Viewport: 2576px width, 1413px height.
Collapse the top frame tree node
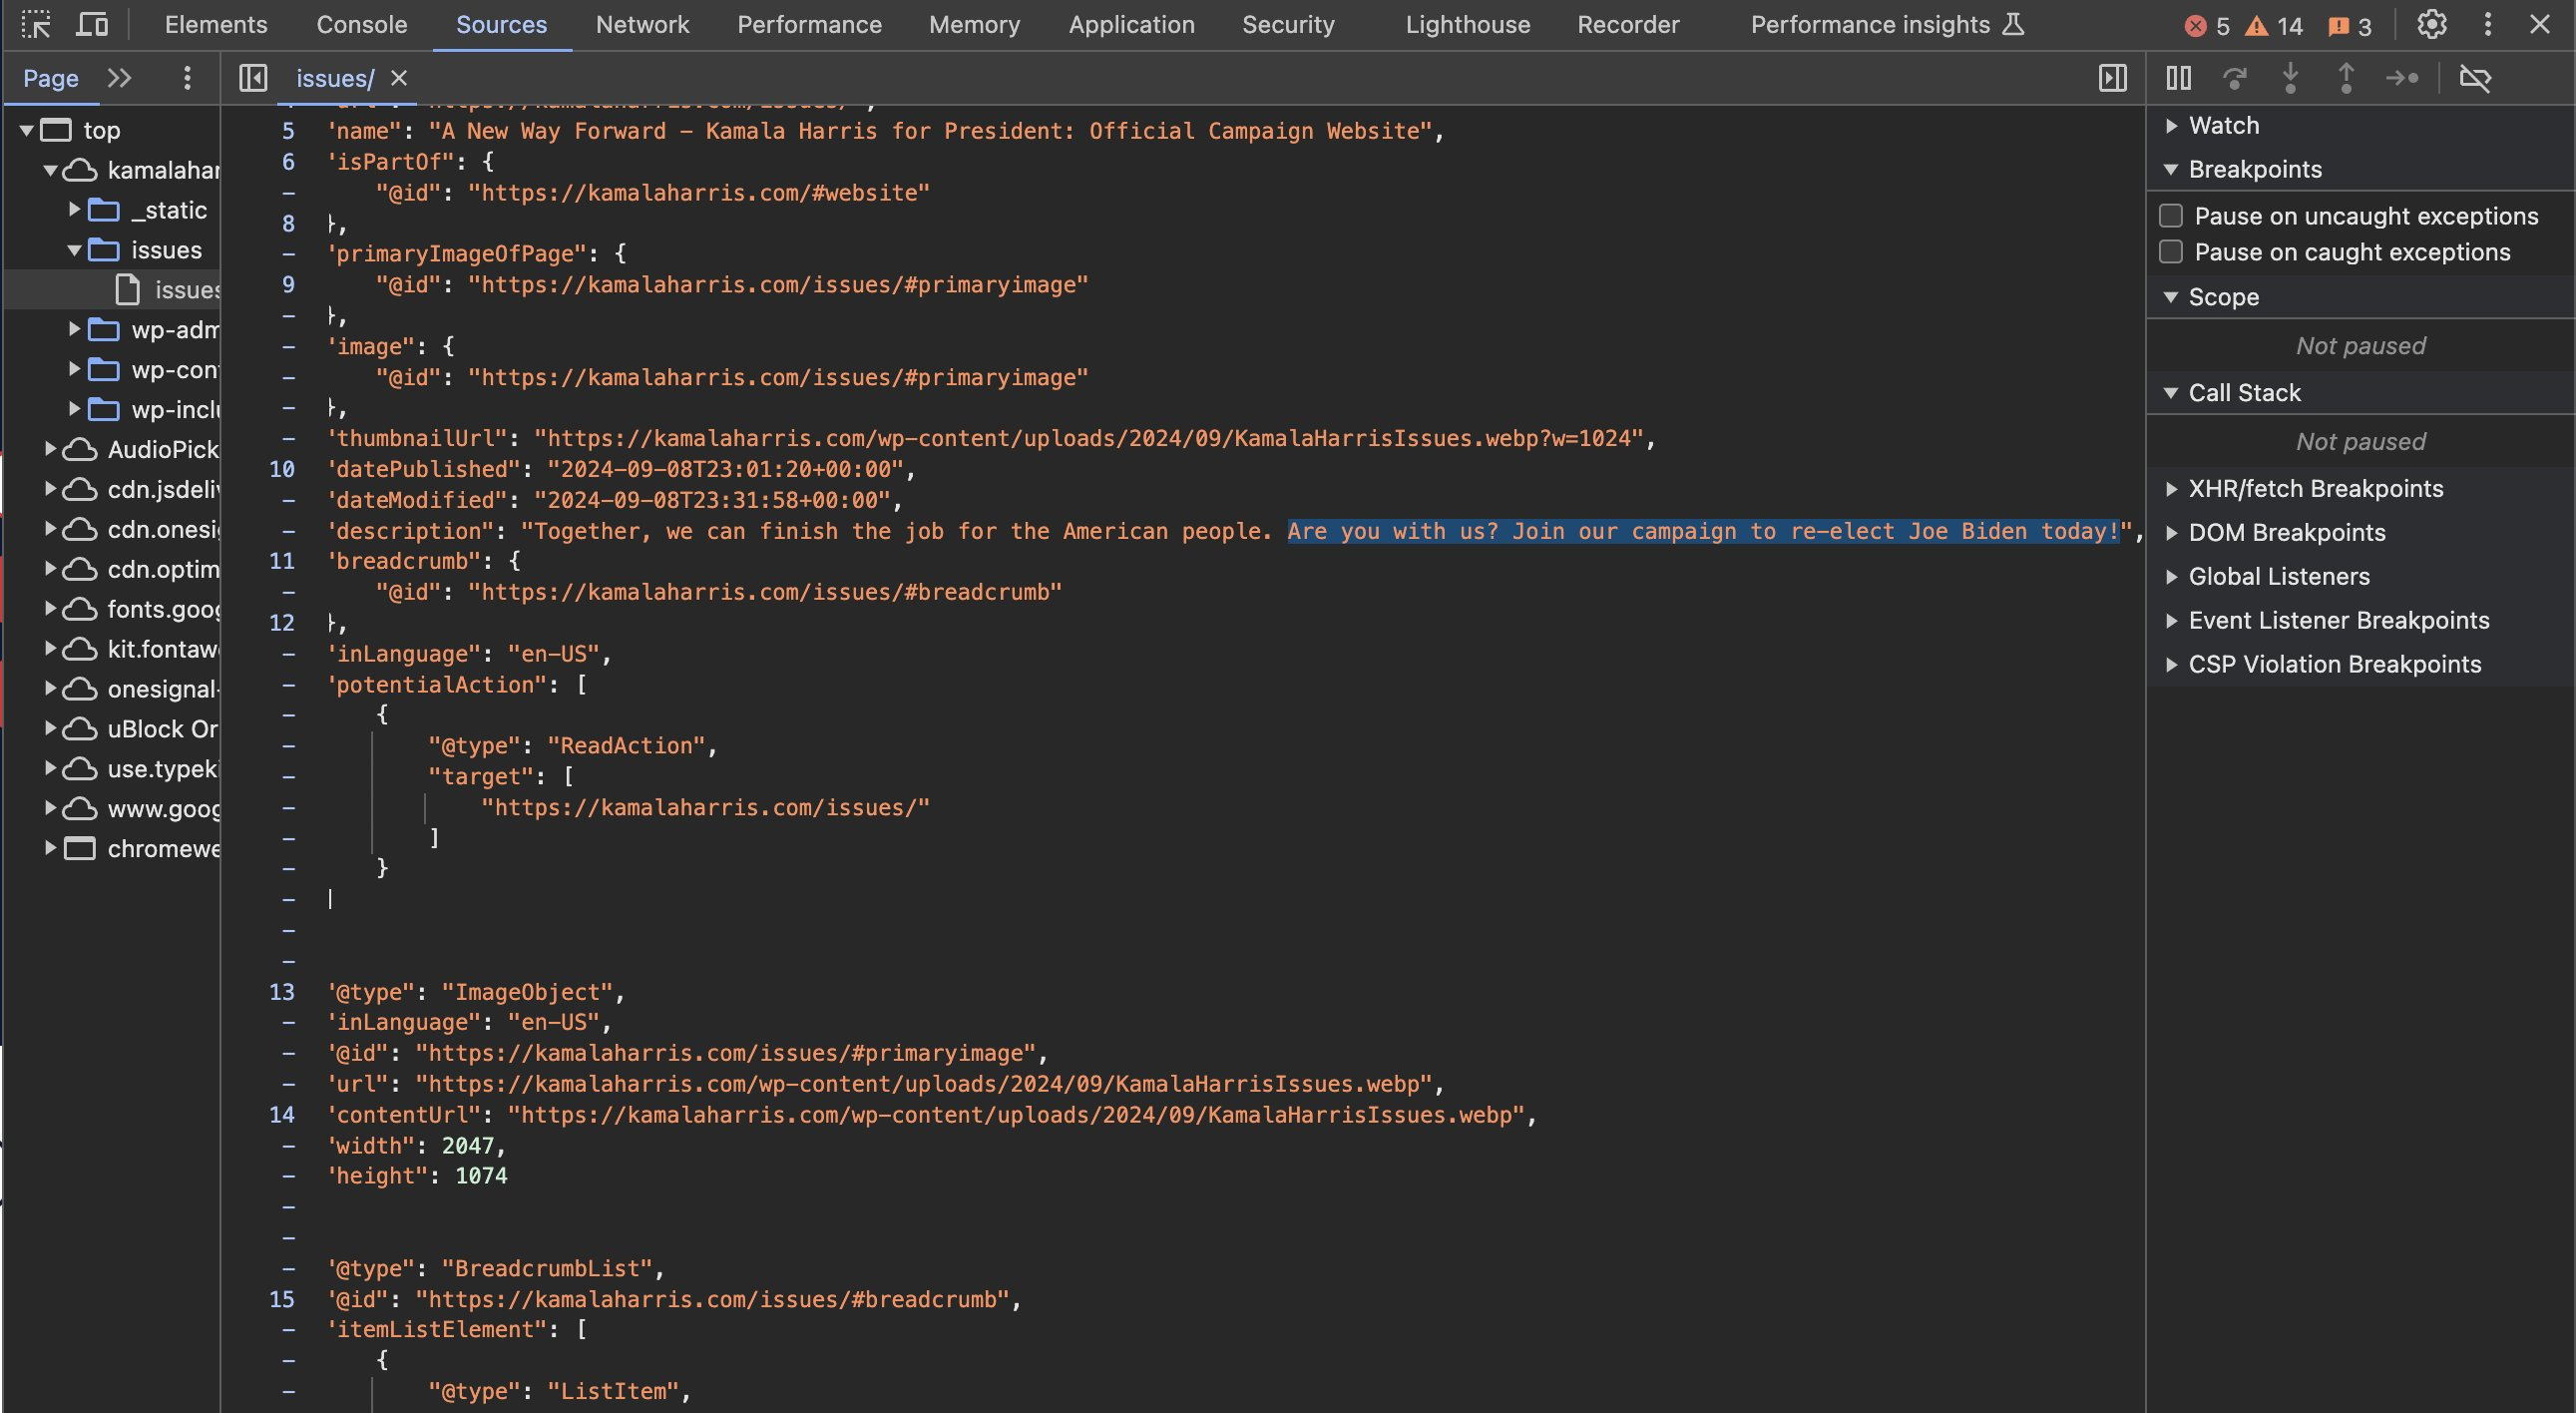pos(27,130)
